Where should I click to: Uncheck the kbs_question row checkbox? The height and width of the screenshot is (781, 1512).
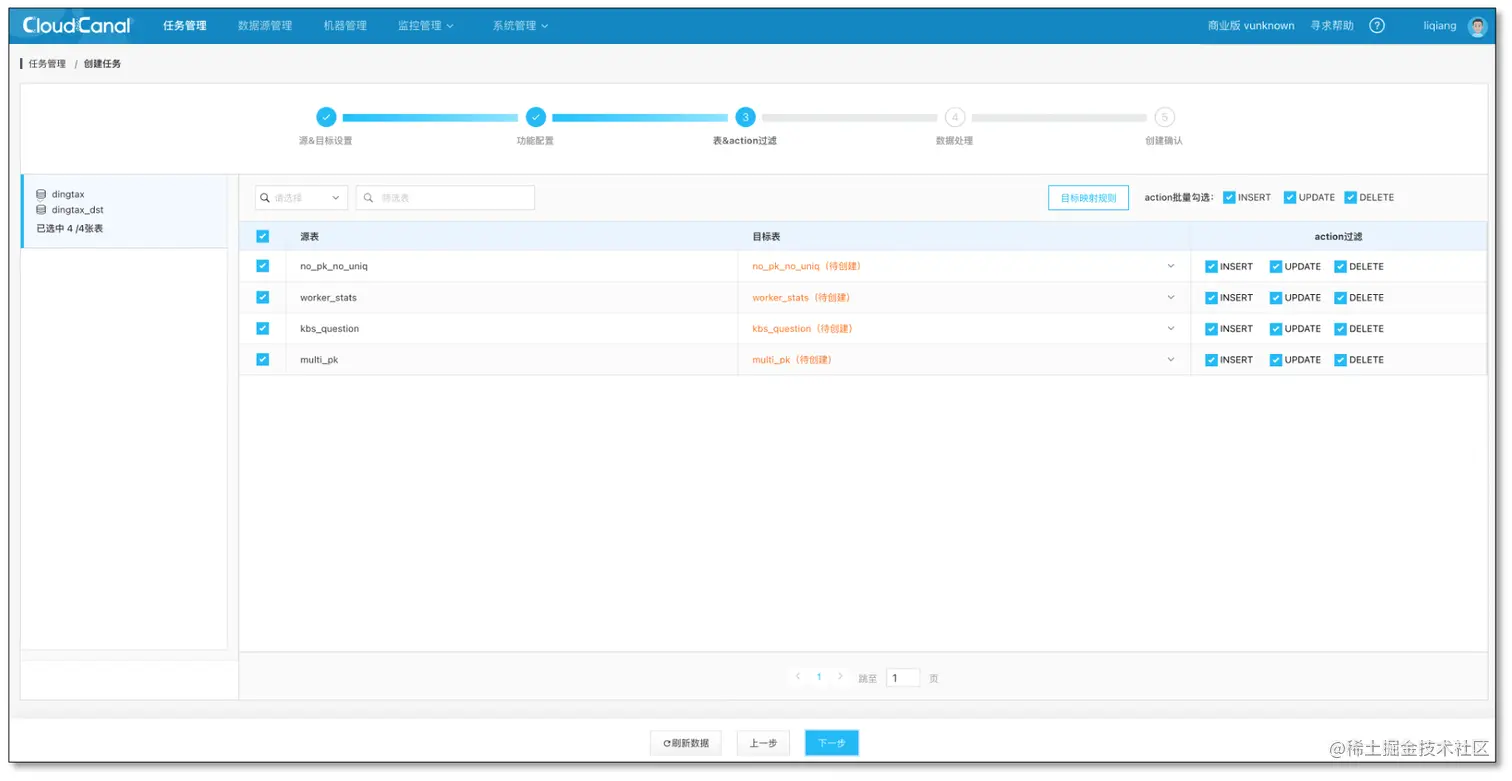(x=263, y=328)
